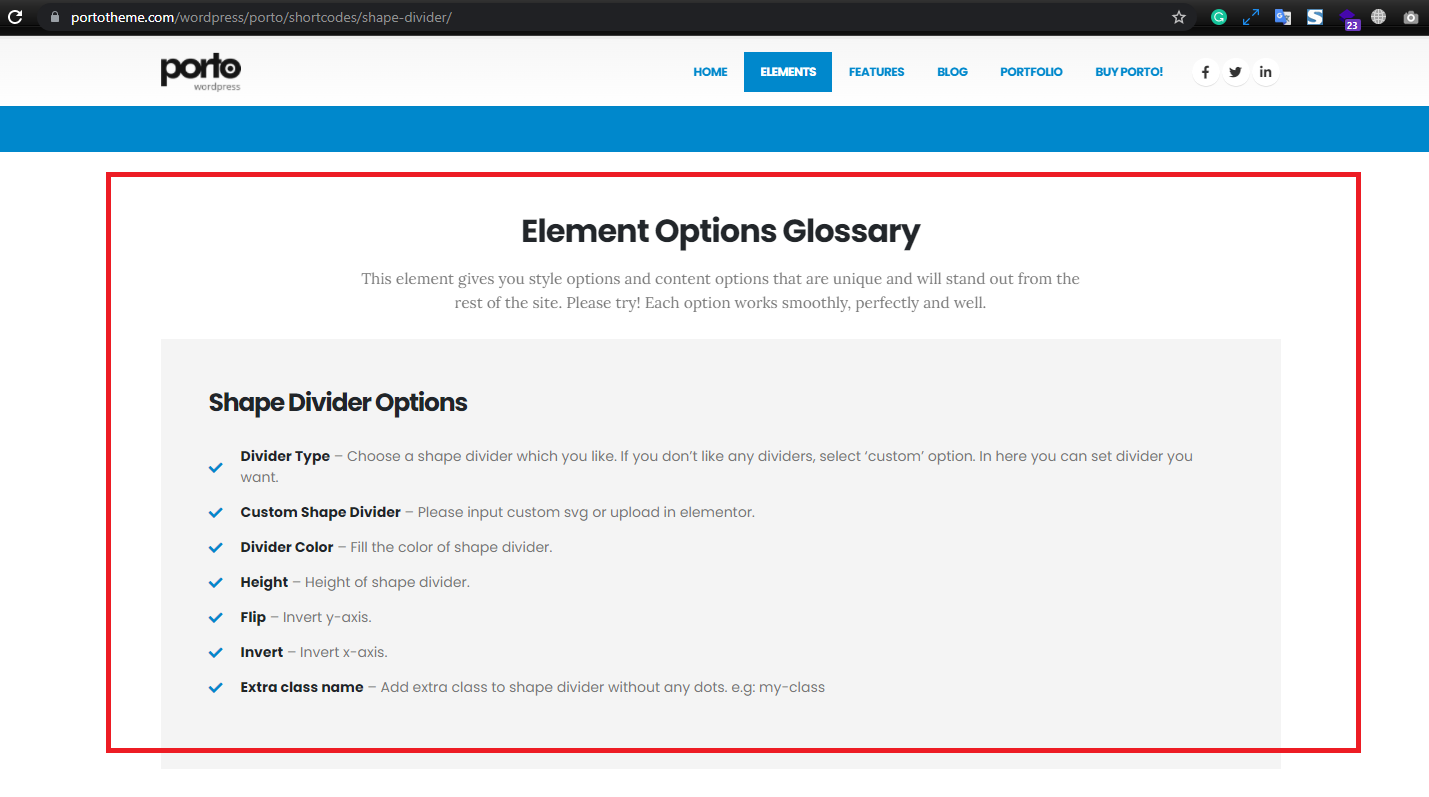1429x797 pixels.
Task: Open the Facebook social icon
Action: pos(1206,72)
